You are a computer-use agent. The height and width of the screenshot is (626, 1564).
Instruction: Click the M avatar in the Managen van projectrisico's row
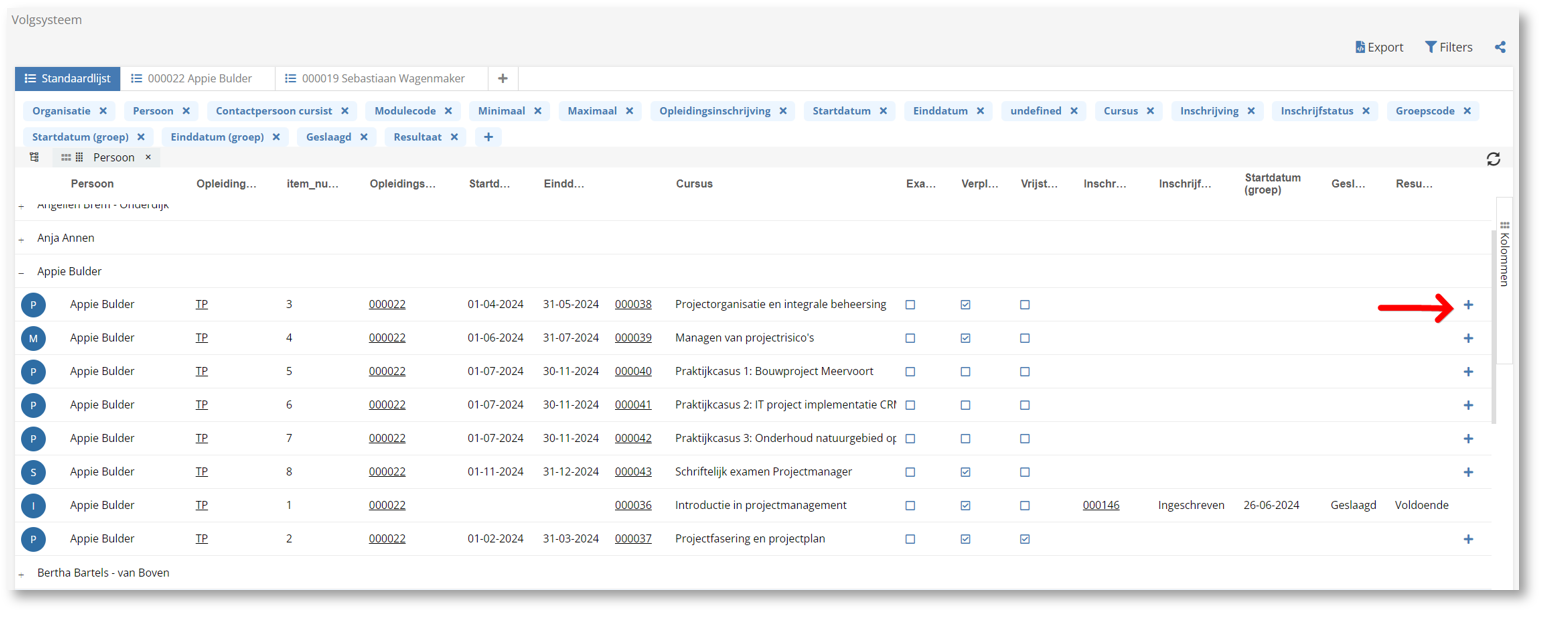click(33, 338)
